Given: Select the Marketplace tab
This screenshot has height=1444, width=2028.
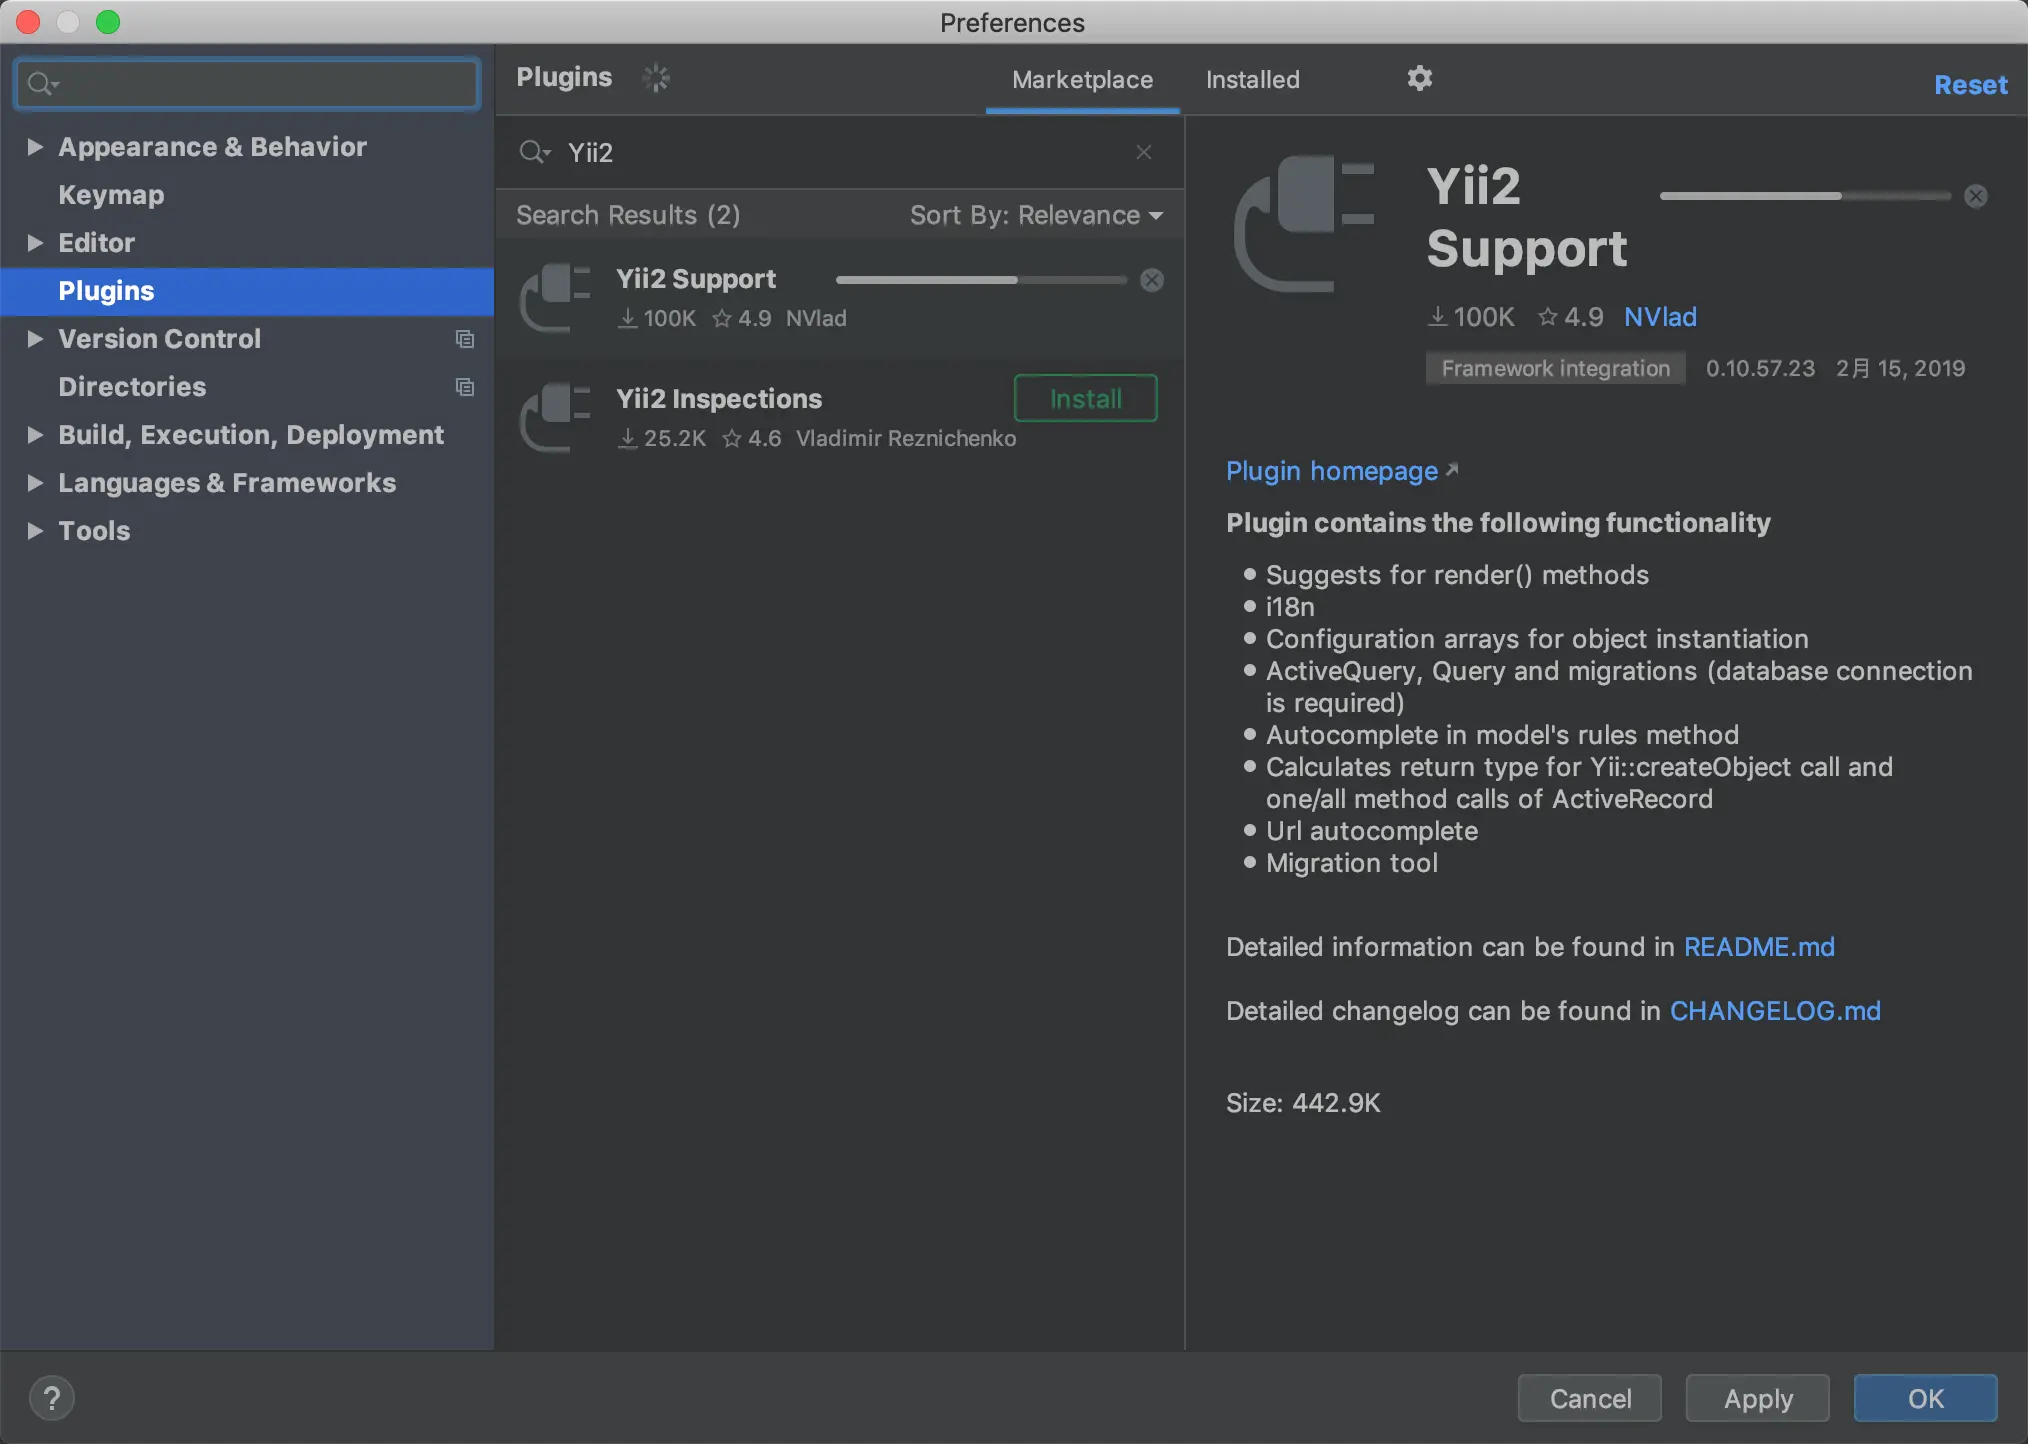Looking at the screenshot, I should (1082, 80).
